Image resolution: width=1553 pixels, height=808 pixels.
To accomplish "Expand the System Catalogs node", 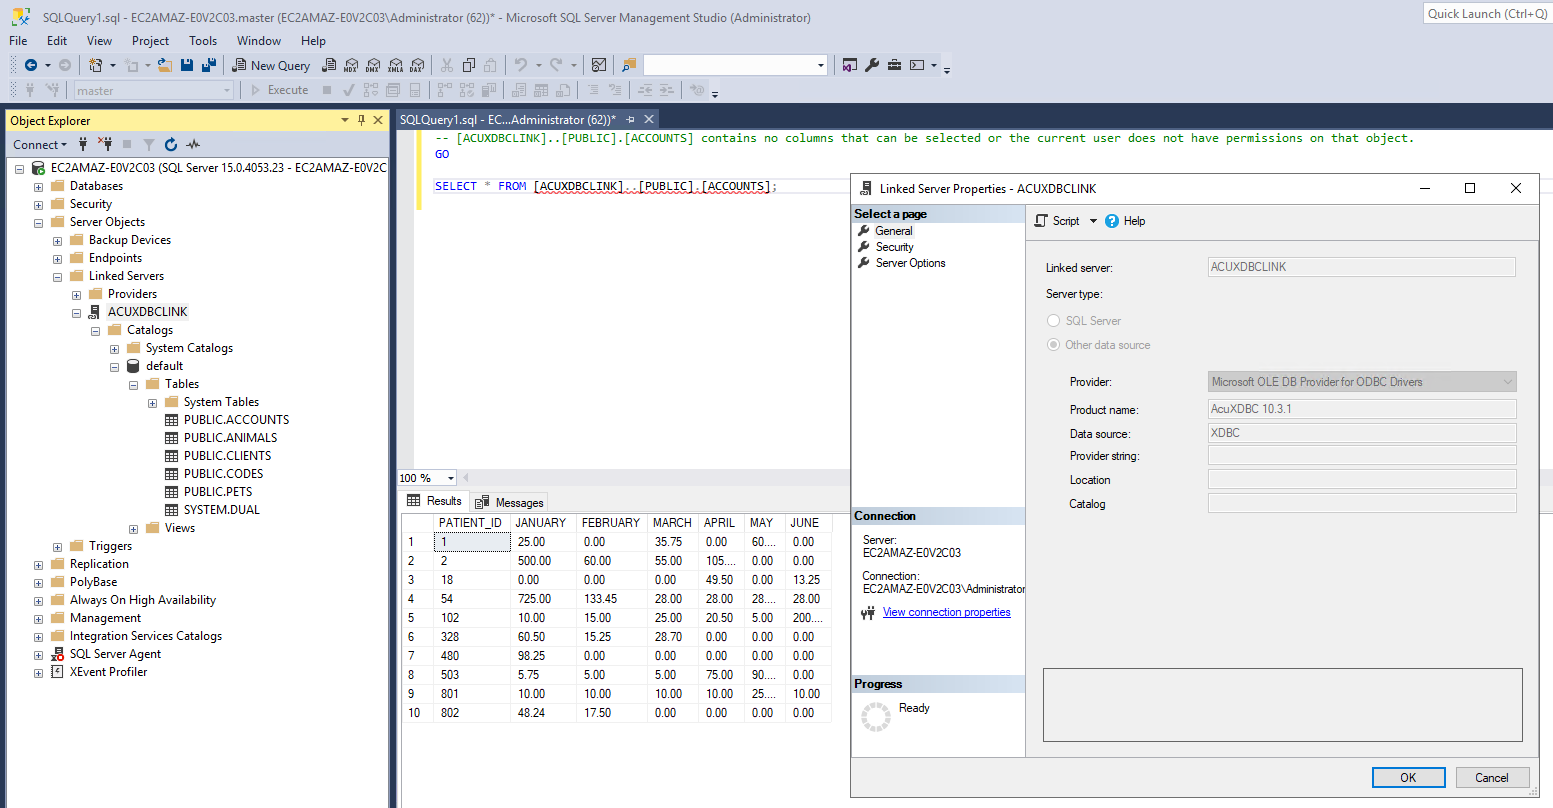I will (x=114, y=348).
